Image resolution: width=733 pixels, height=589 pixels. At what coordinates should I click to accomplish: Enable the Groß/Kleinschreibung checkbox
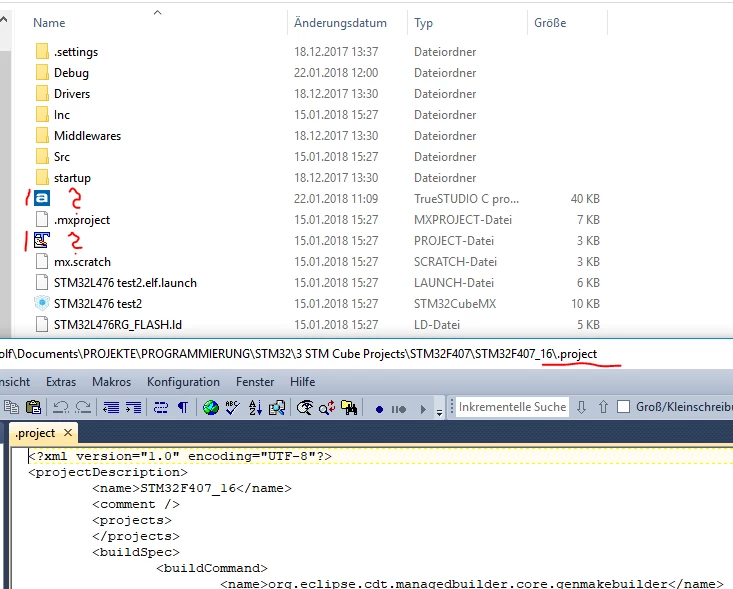tap(624, 407)
